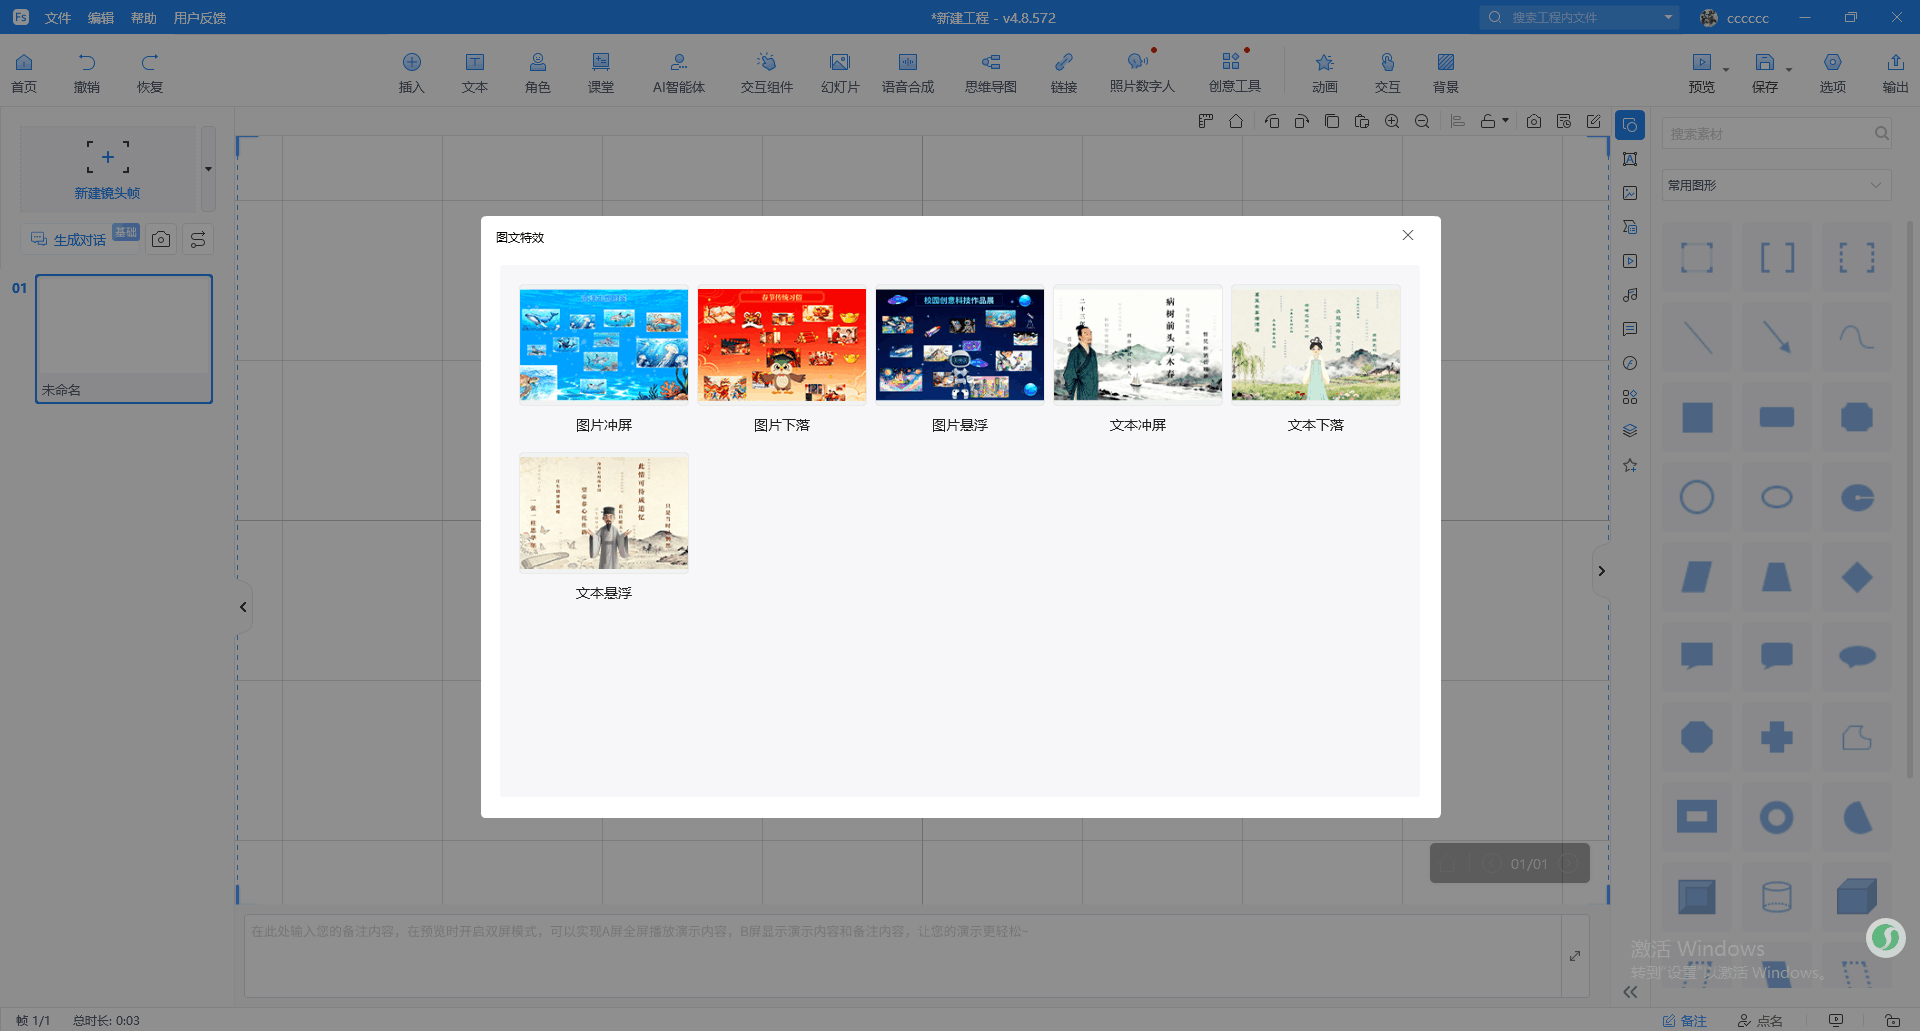The height and width of the screenshot is (1031, 1920).
Task: Open the 文件 menu
Action: (x=58, y=18)
